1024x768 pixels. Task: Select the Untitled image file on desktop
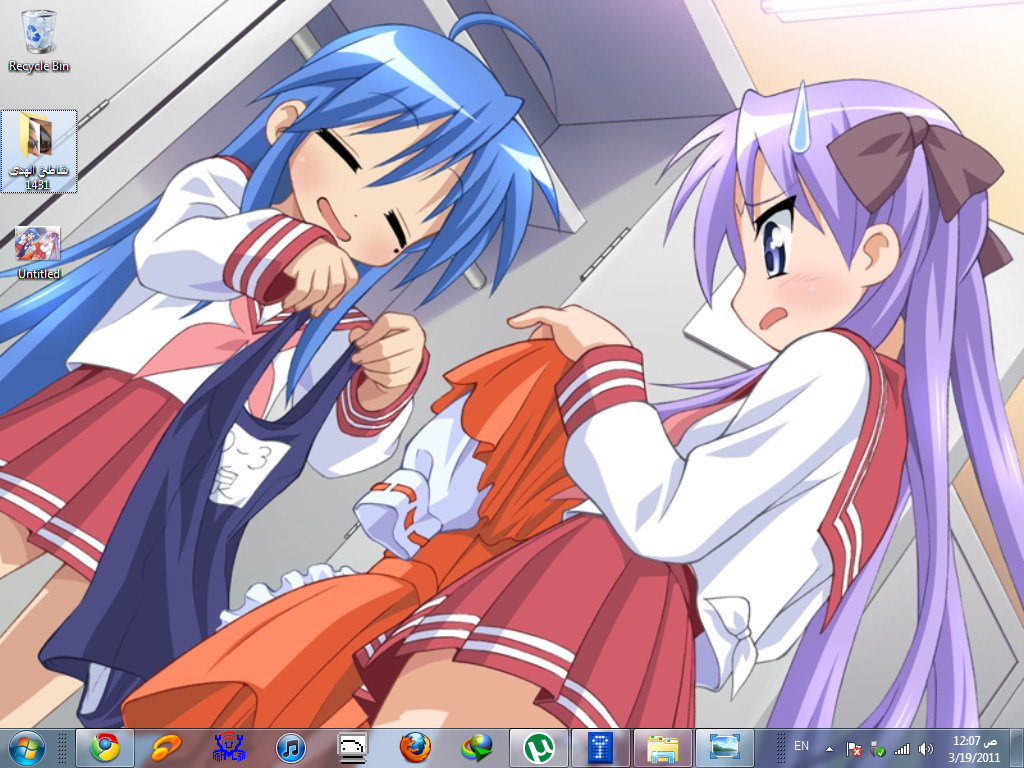pyautogui.click(x=38, y=252)
